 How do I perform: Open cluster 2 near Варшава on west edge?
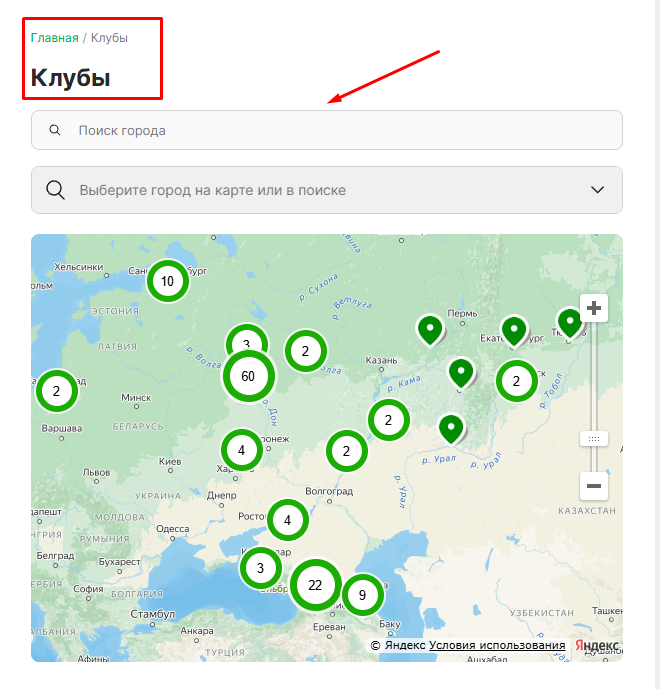[x=57, y=391]
